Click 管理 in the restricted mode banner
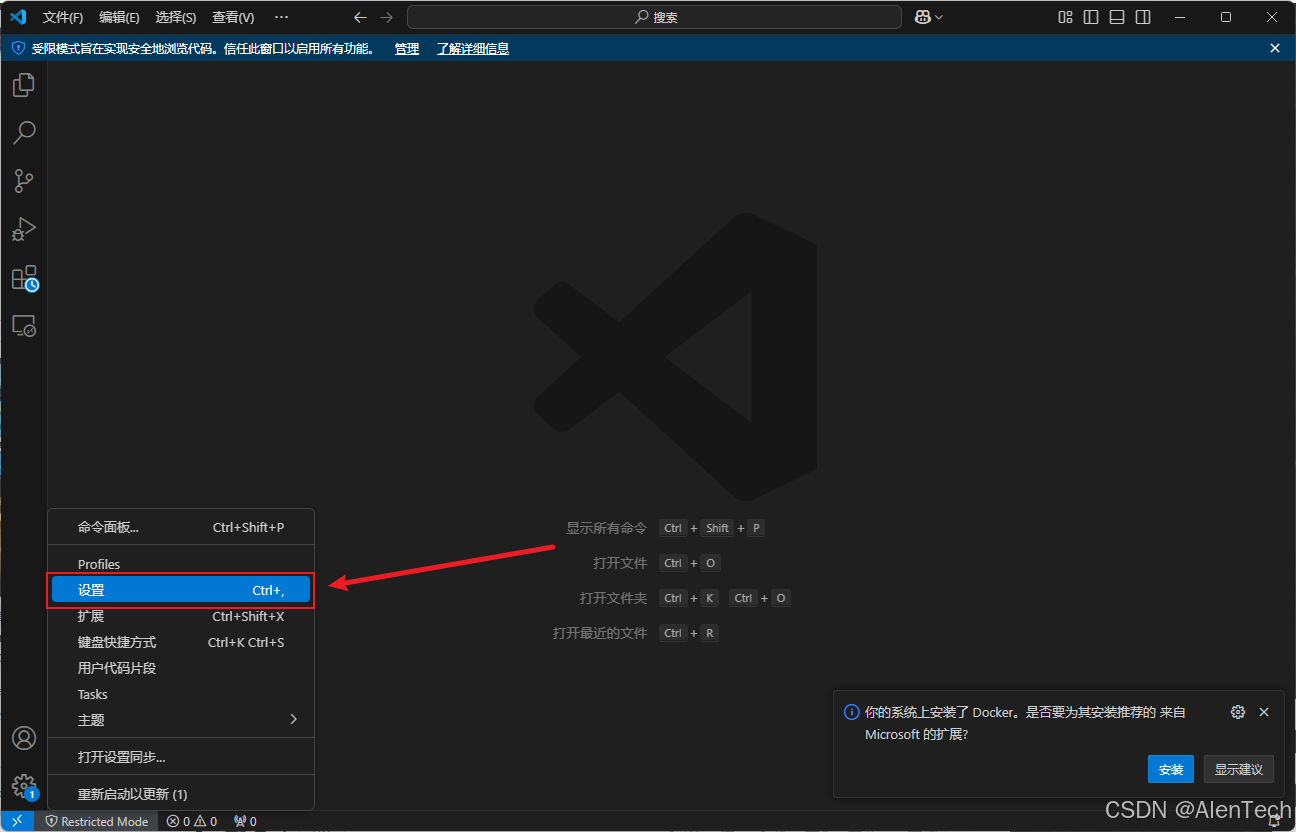The height and width of the screenshot is (832, 1296). coord(407,49)
